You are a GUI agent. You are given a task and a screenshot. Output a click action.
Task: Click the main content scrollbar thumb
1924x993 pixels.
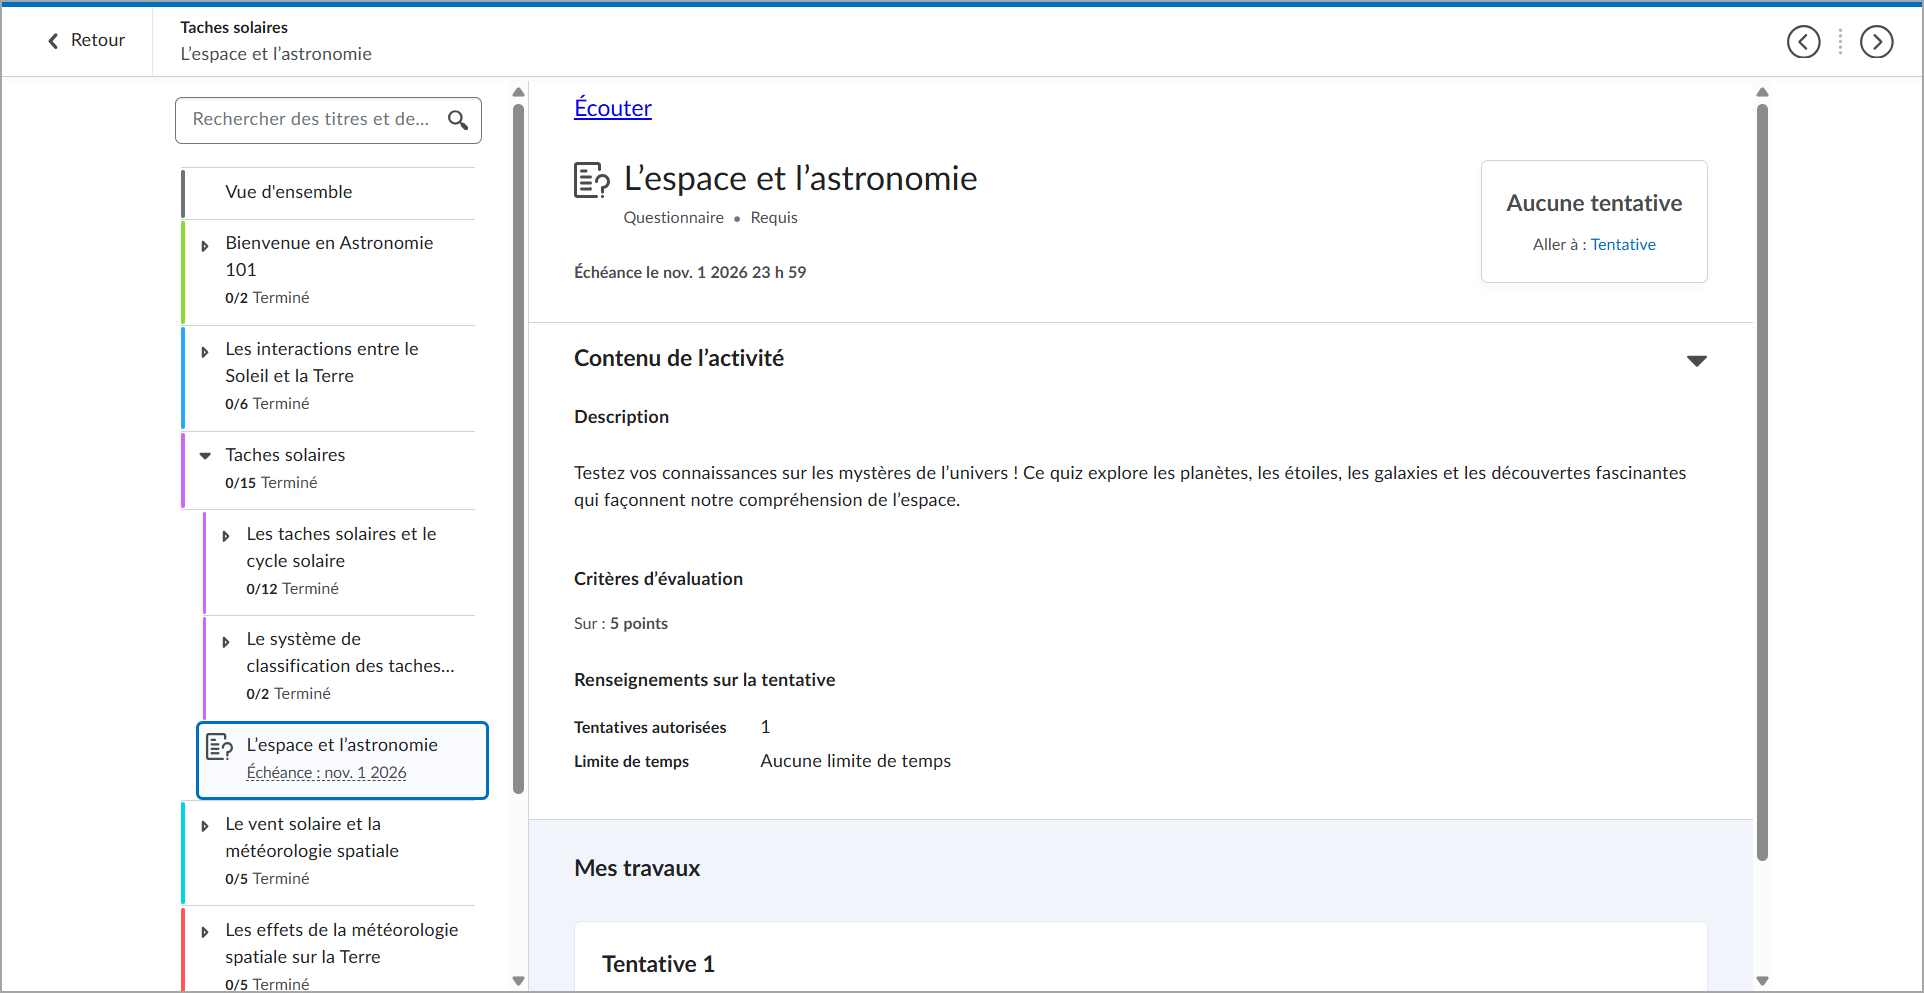(1762, 482)
